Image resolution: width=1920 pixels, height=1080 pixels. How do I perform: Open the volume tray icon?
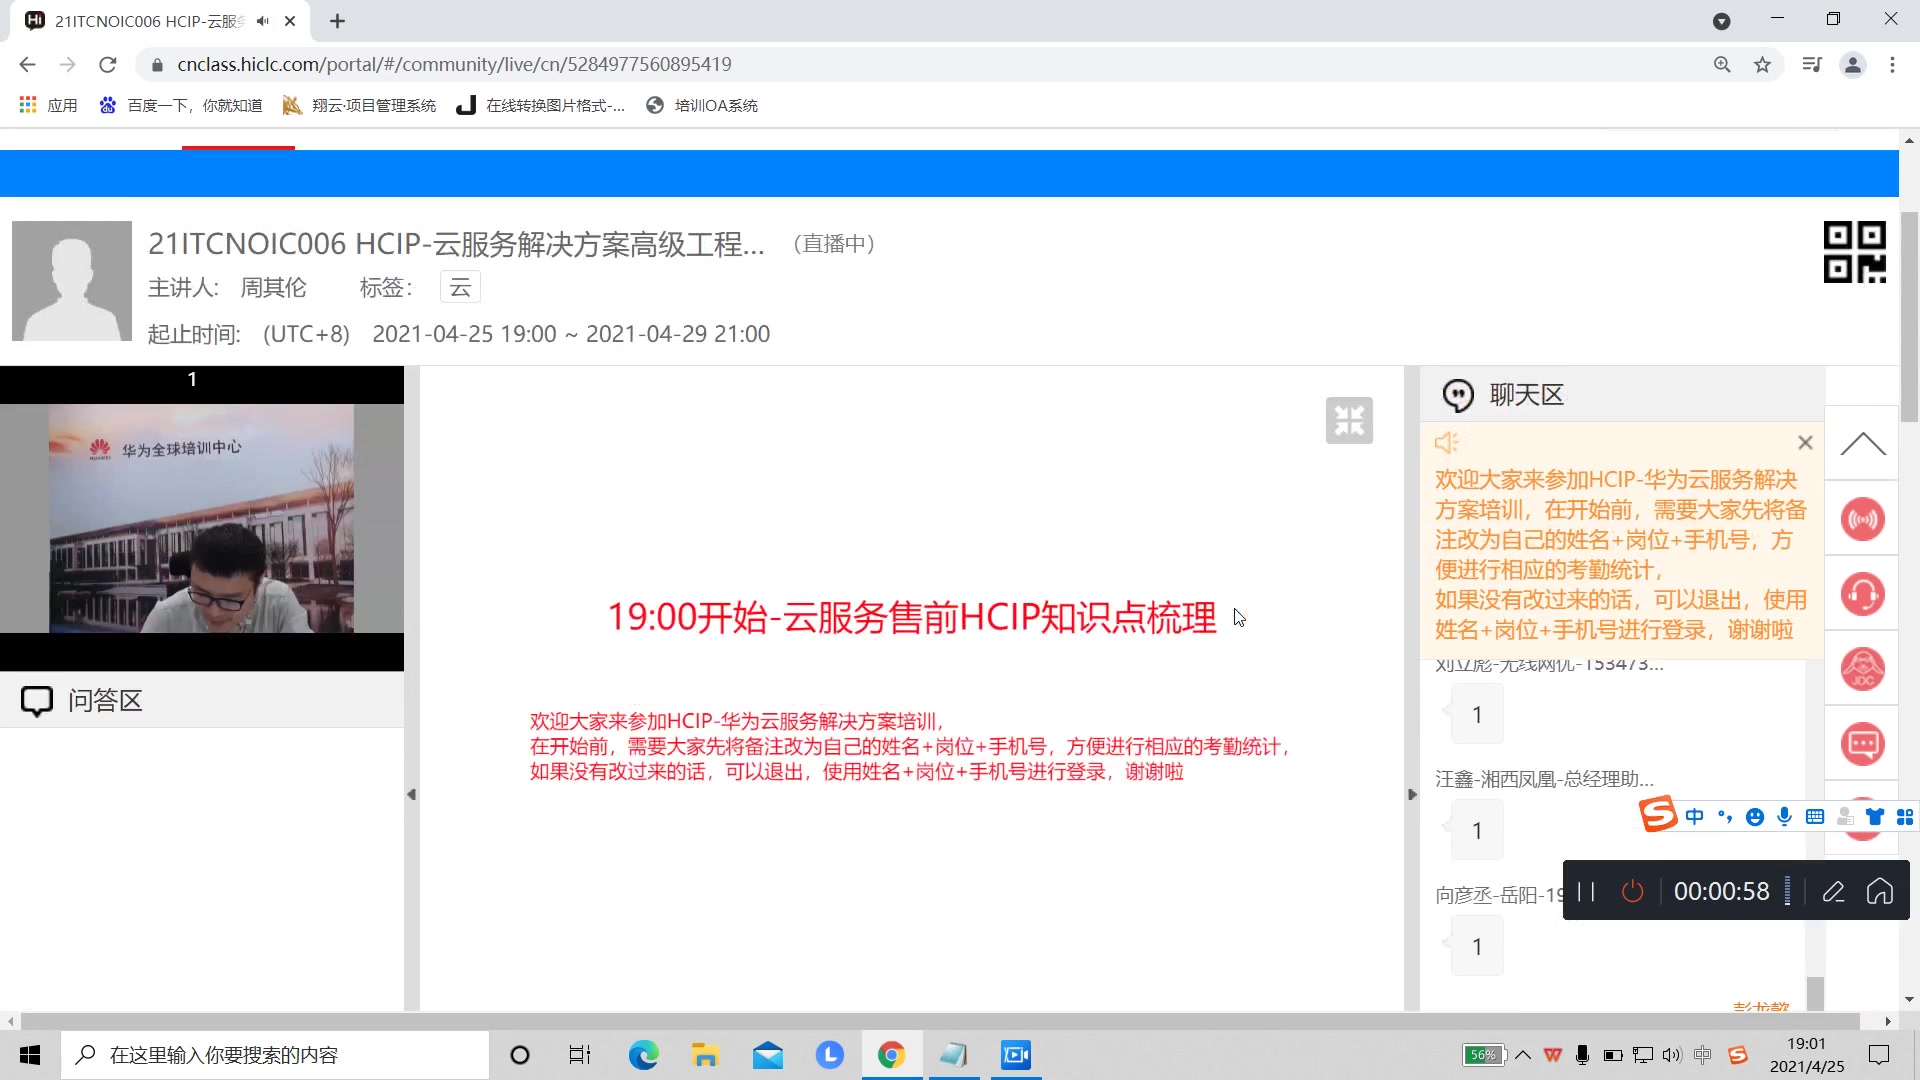(x=1672, y=1055)
